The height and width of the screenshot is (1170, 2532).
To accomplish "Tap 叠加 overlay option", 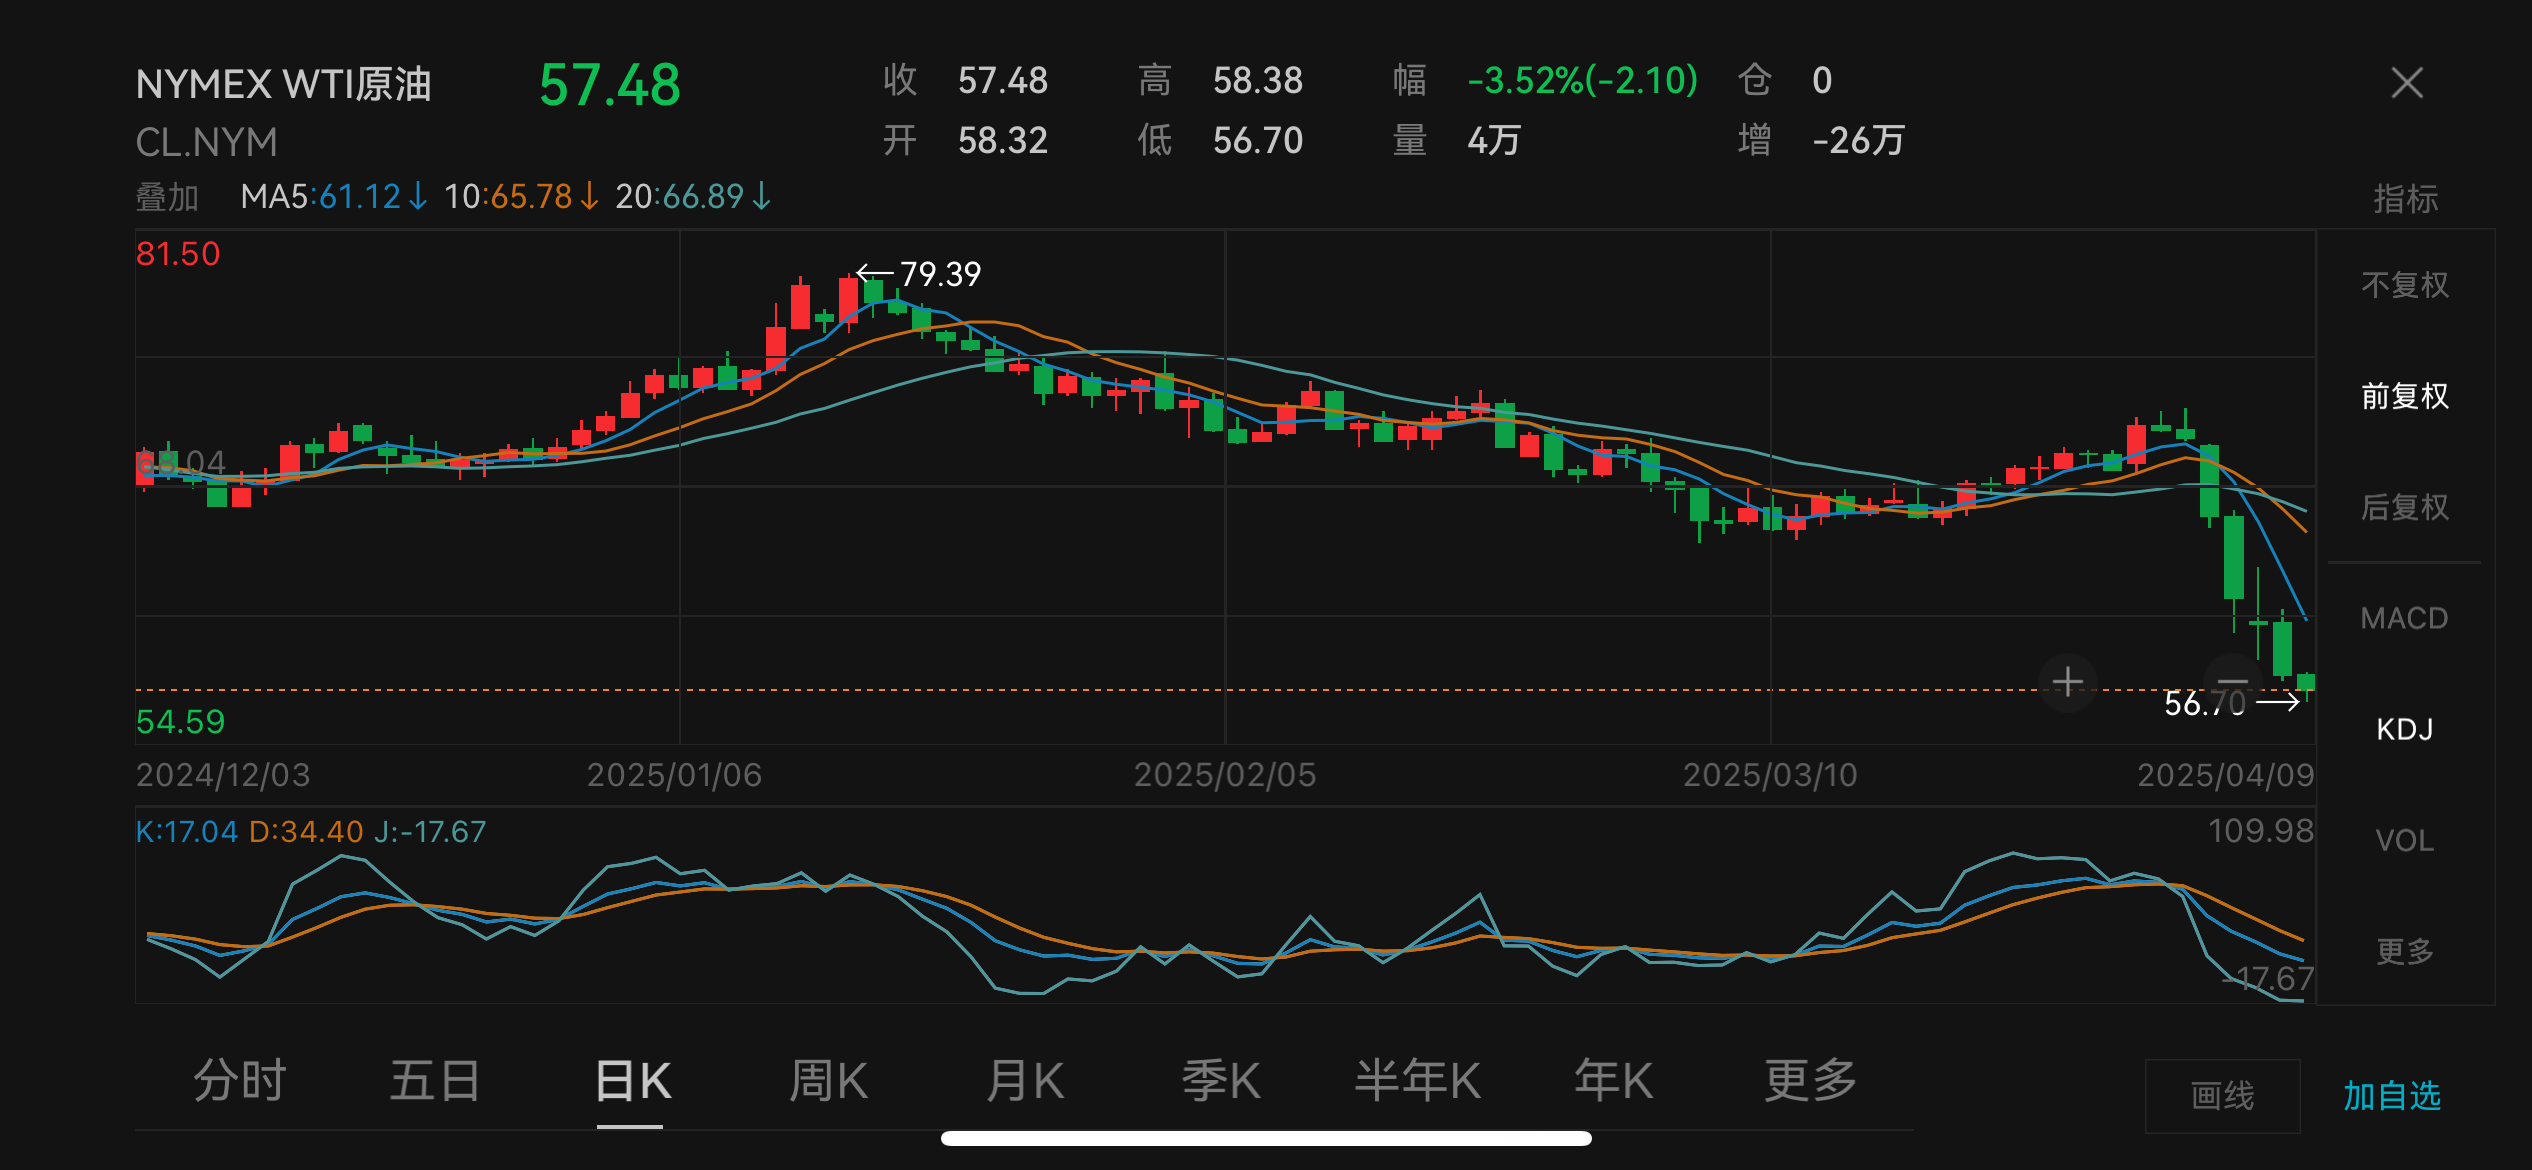I will click(x=167, y=197).
